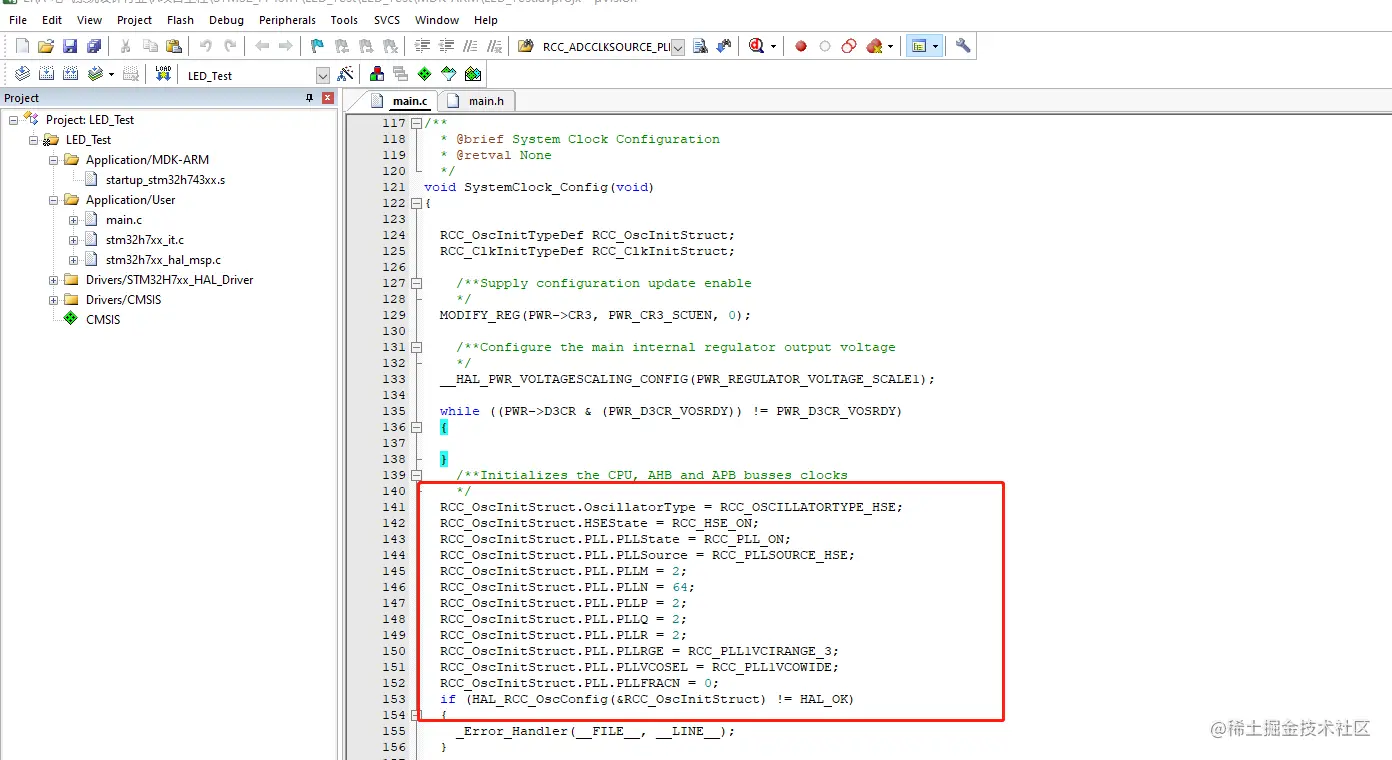Image resolution: width=1392 pixels, height=760 pixels.
Task: Click the Open file toolbar icon
Action: pyautogui.click(x=46, y=46)
